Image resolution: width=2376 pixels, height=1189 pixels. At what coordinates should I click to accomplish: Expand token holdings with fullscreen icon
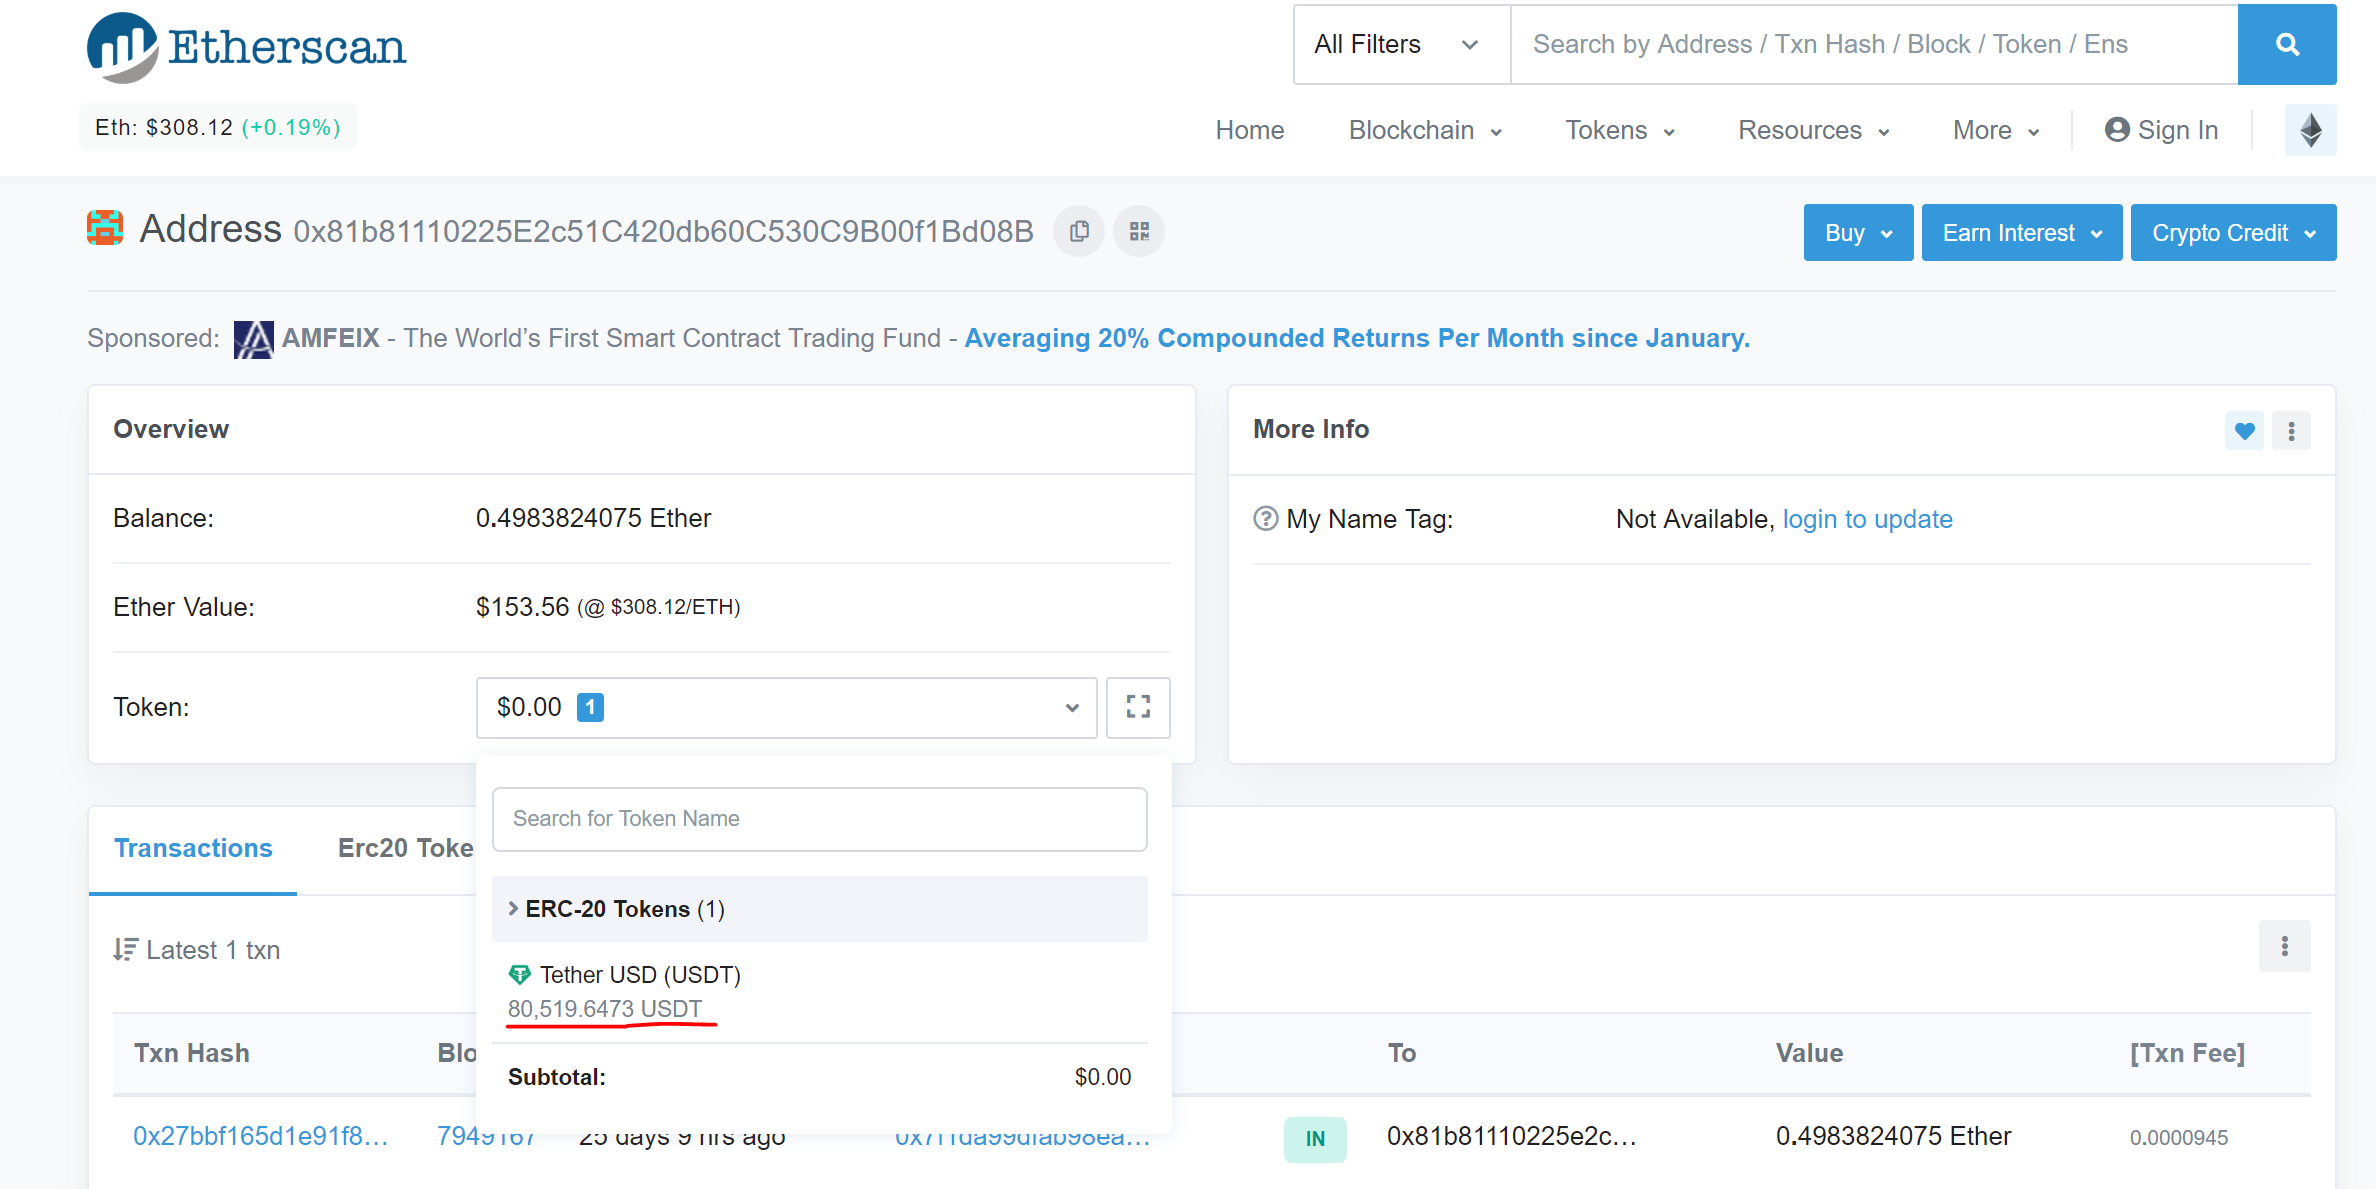(1138, 707)
